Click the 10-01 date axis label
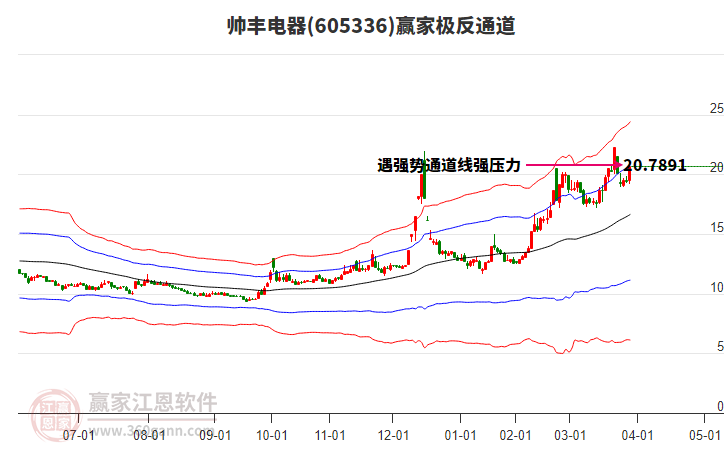Screen dimensions: 726x450 tap(271, 435)
